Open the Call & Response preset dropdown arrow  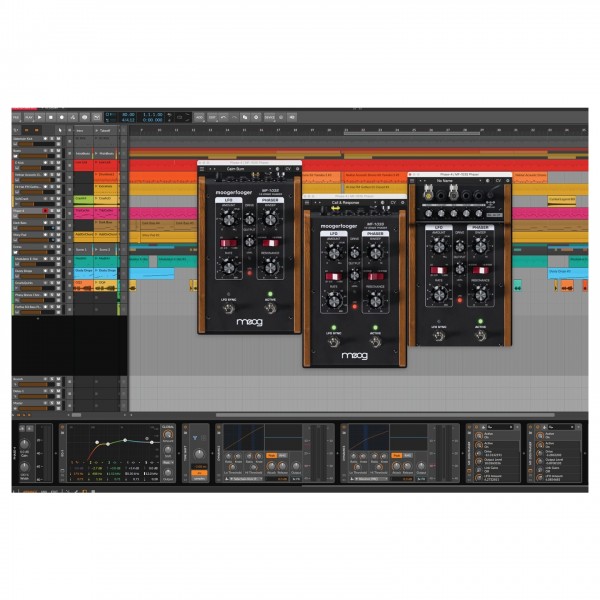[375, 202]
